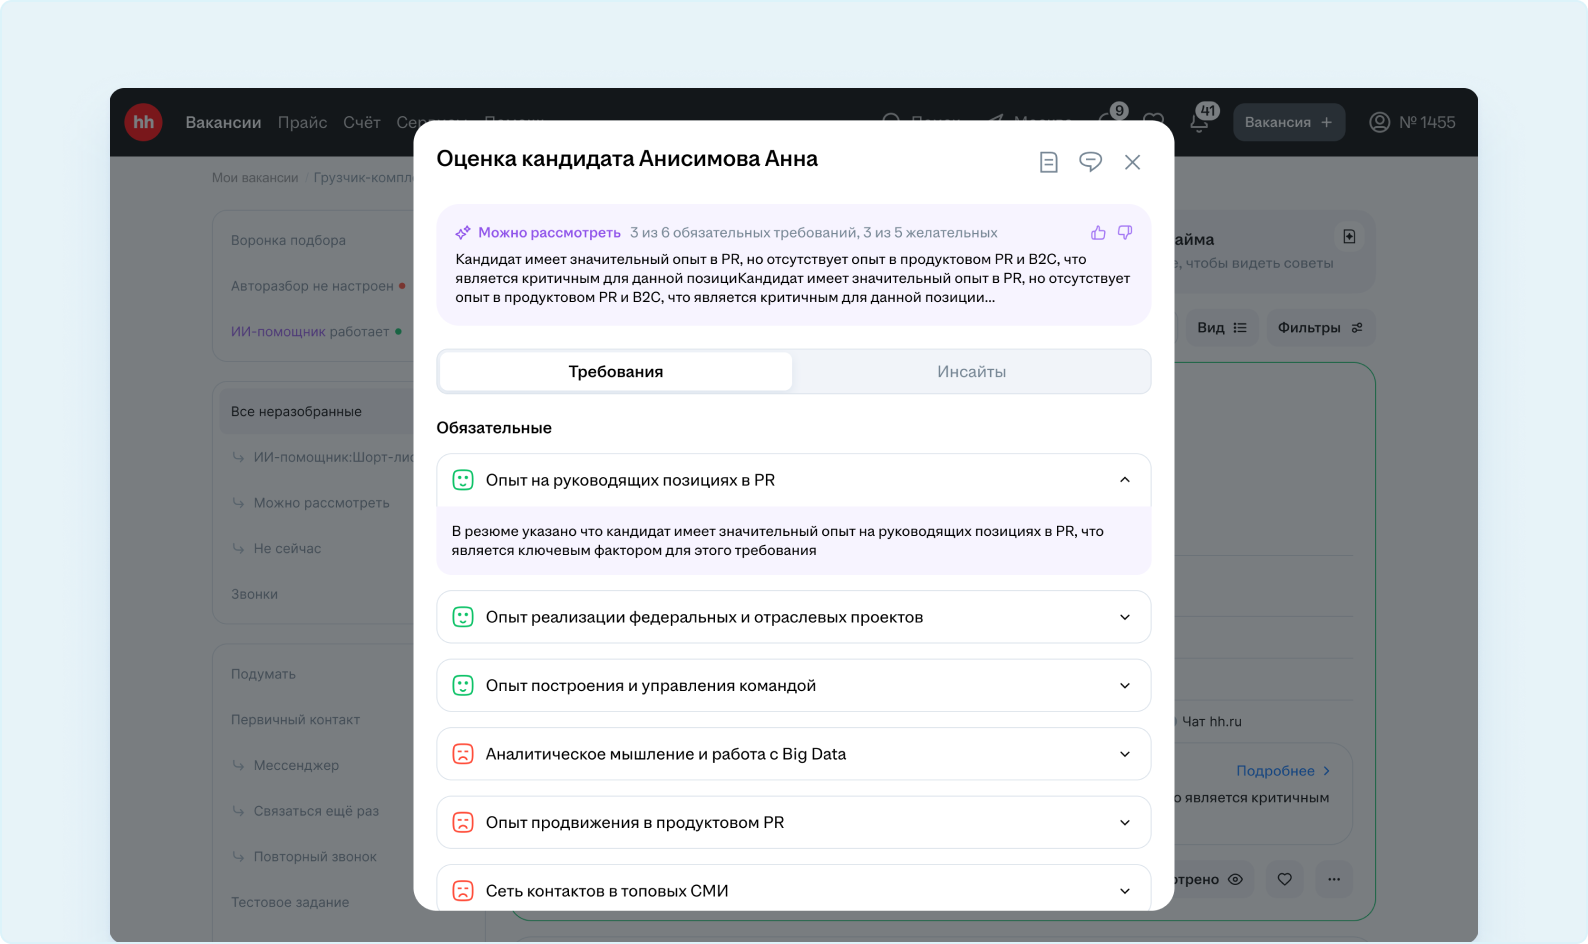
Task: Open the Фильтры filter control
Action: pyautogui.click(x=1319, y=328)
